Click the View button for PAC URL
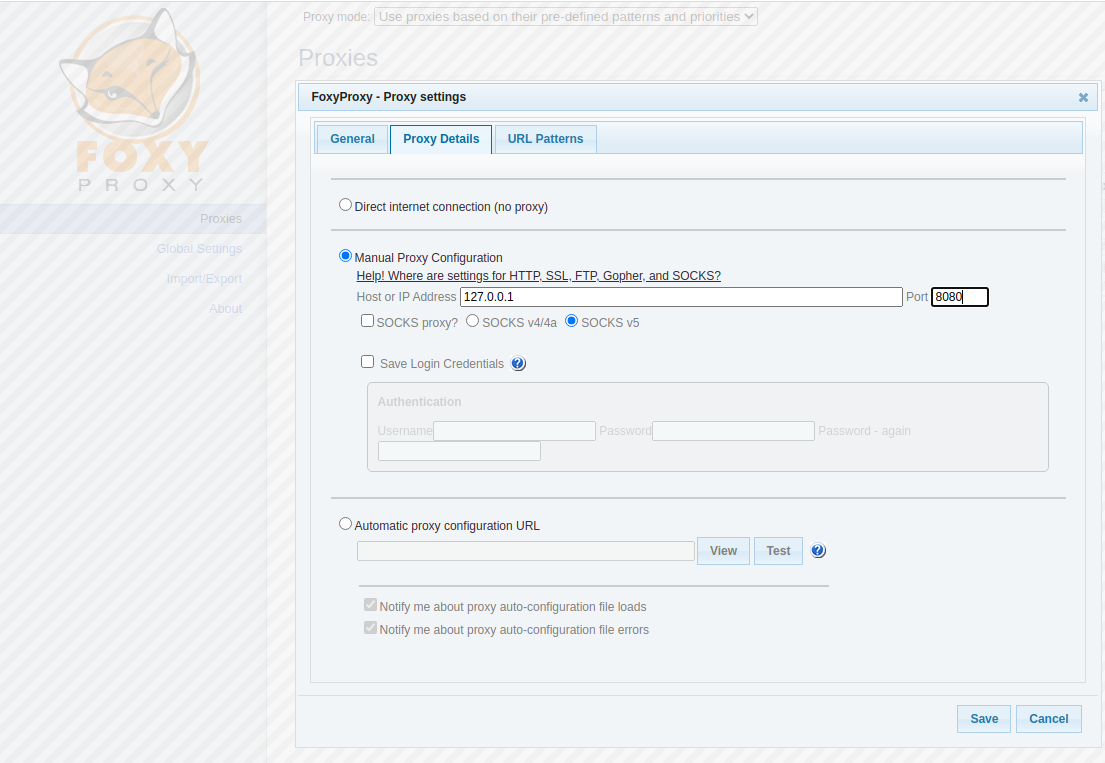Image resolution: width=1105 pixels, height=763 pixels. [723, 551]
